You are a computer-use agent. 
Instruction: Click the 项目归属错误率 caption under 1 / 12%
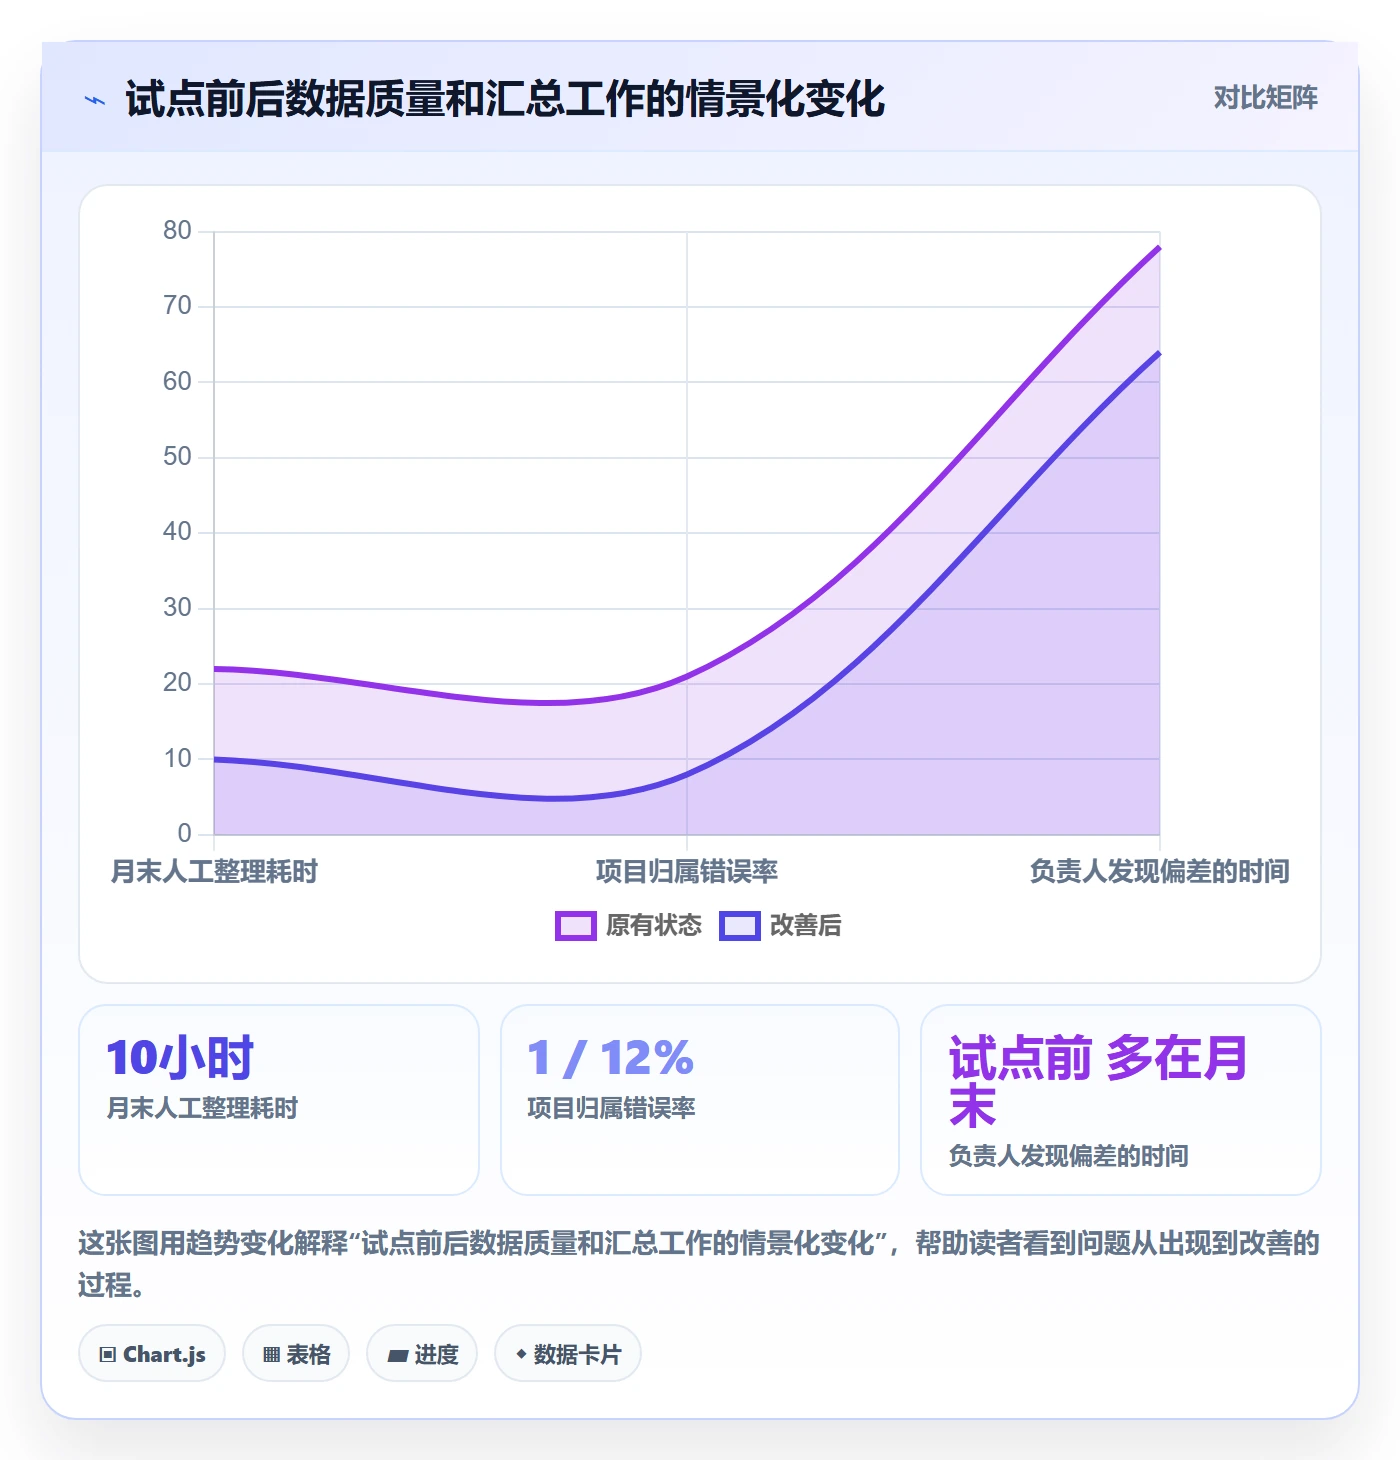point(611,1108)
